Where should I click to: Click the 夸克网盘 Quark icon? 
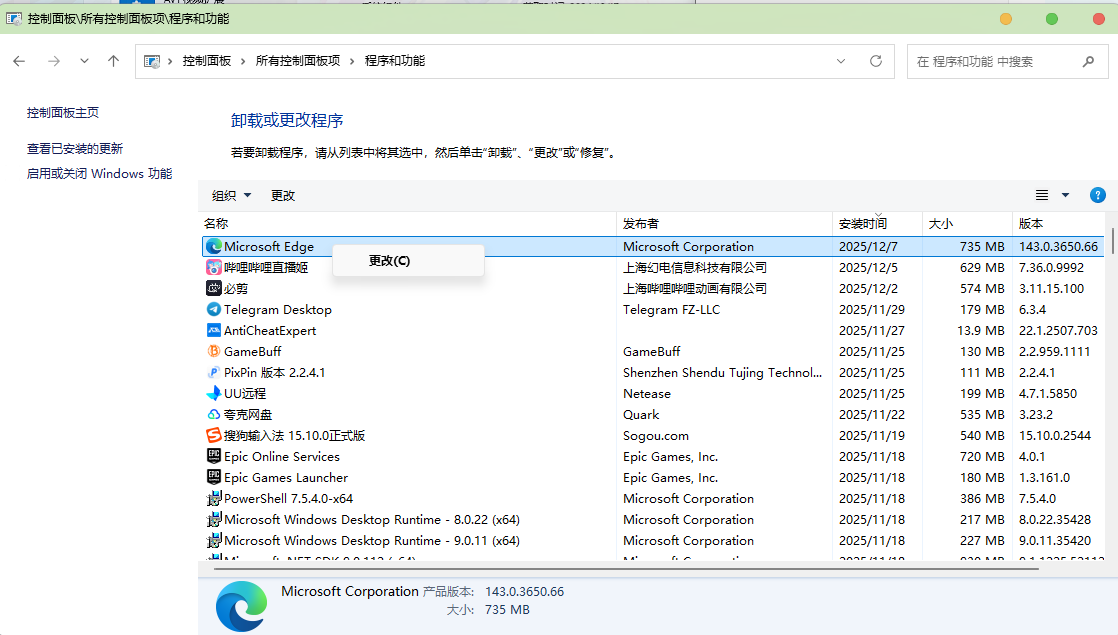tap(213, 414)
